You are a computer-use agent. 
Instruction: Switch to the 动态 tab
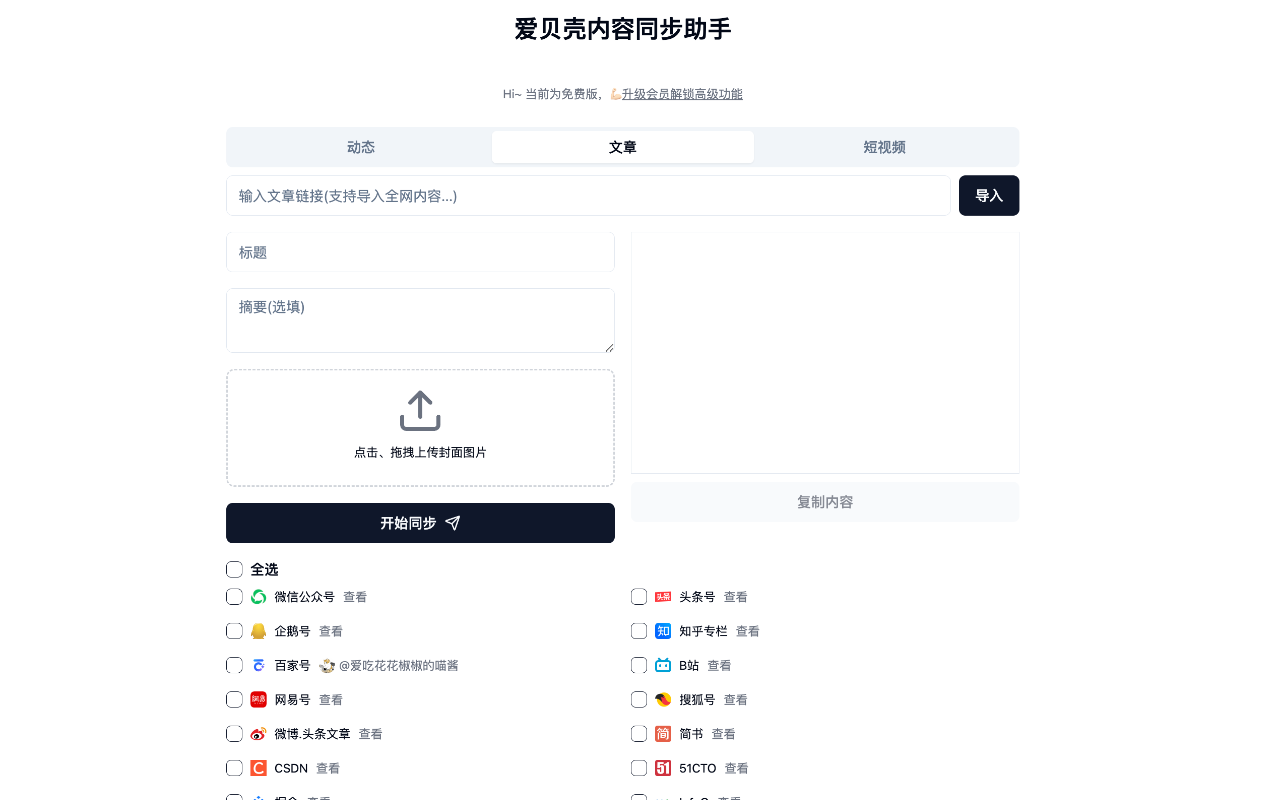[360, 146]
